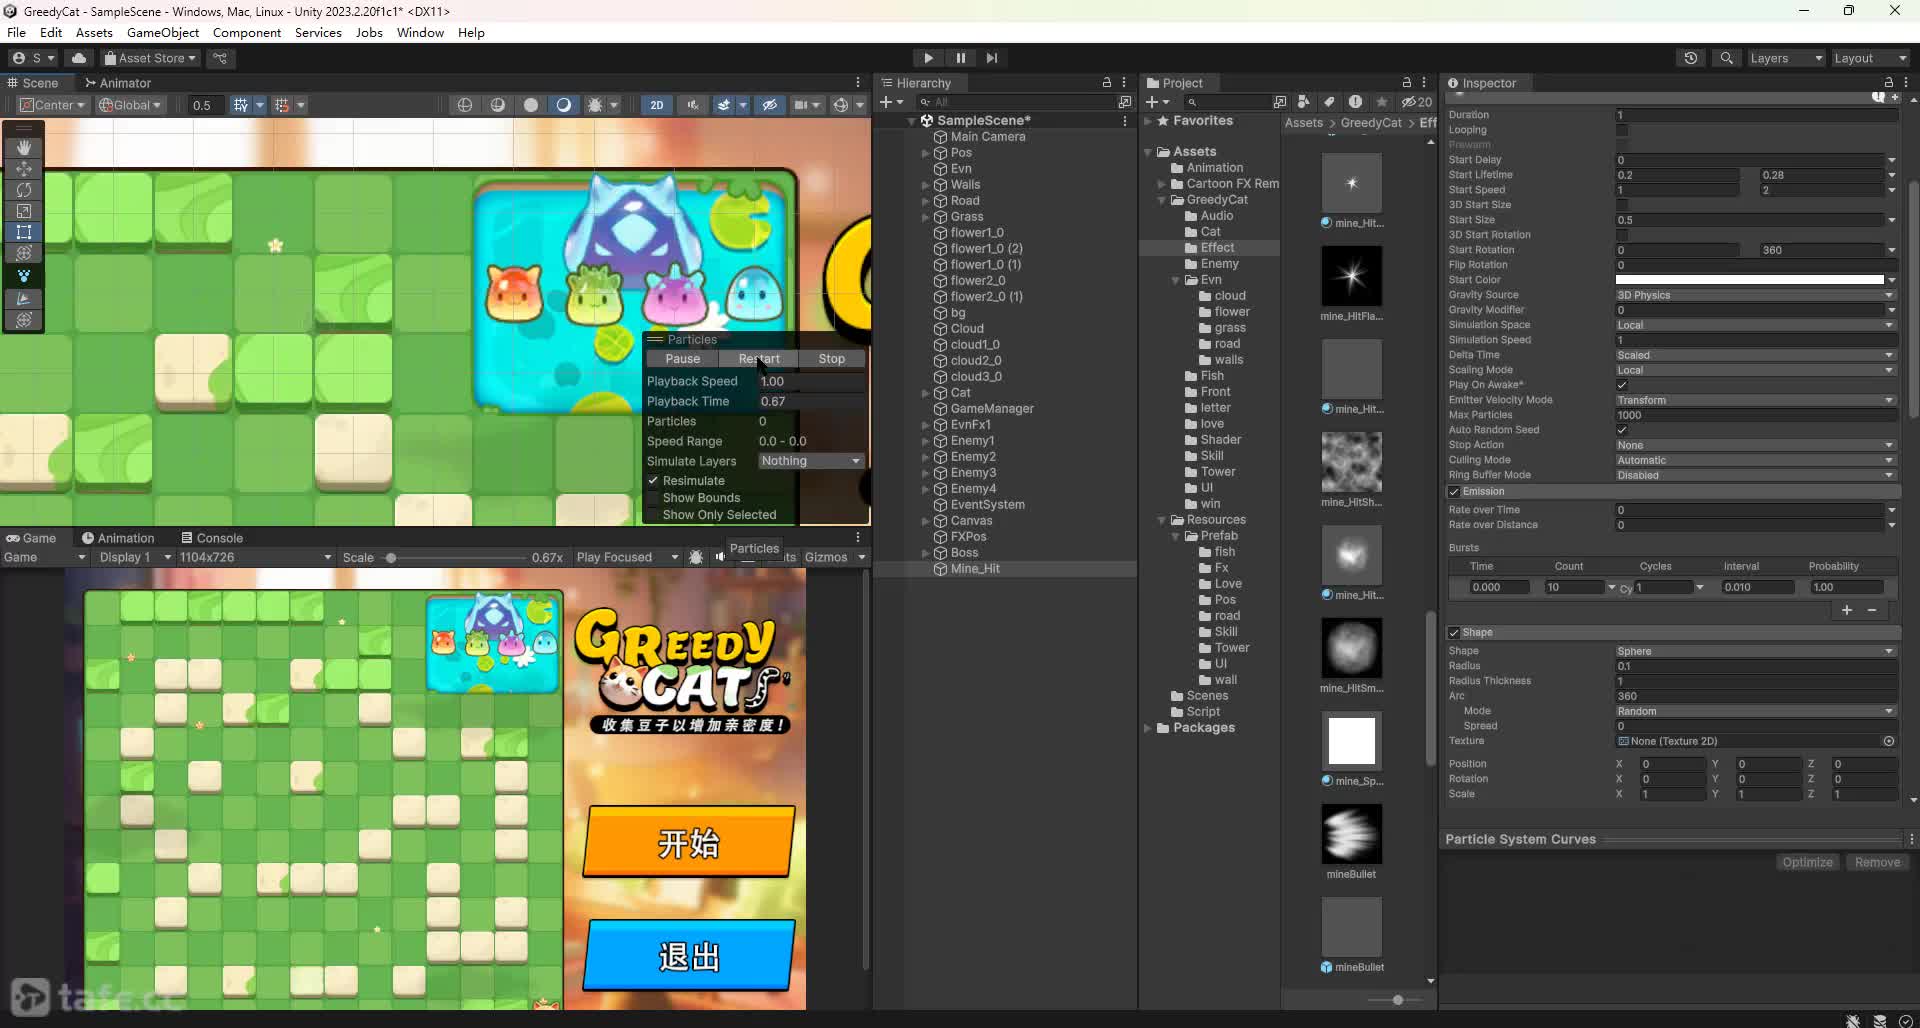Open the Emitter Velocity Mode dropdown
Screen dimensions: 1920x1028
[1756, 400]
